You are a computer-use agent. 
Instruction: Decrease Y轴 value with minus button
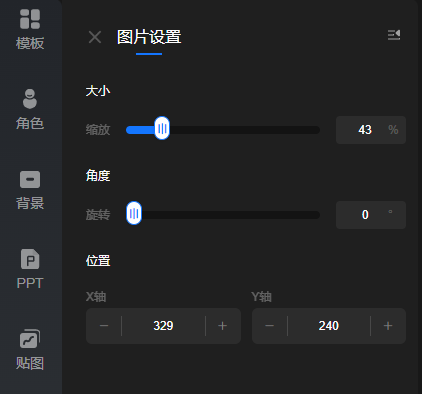point(270,326)
